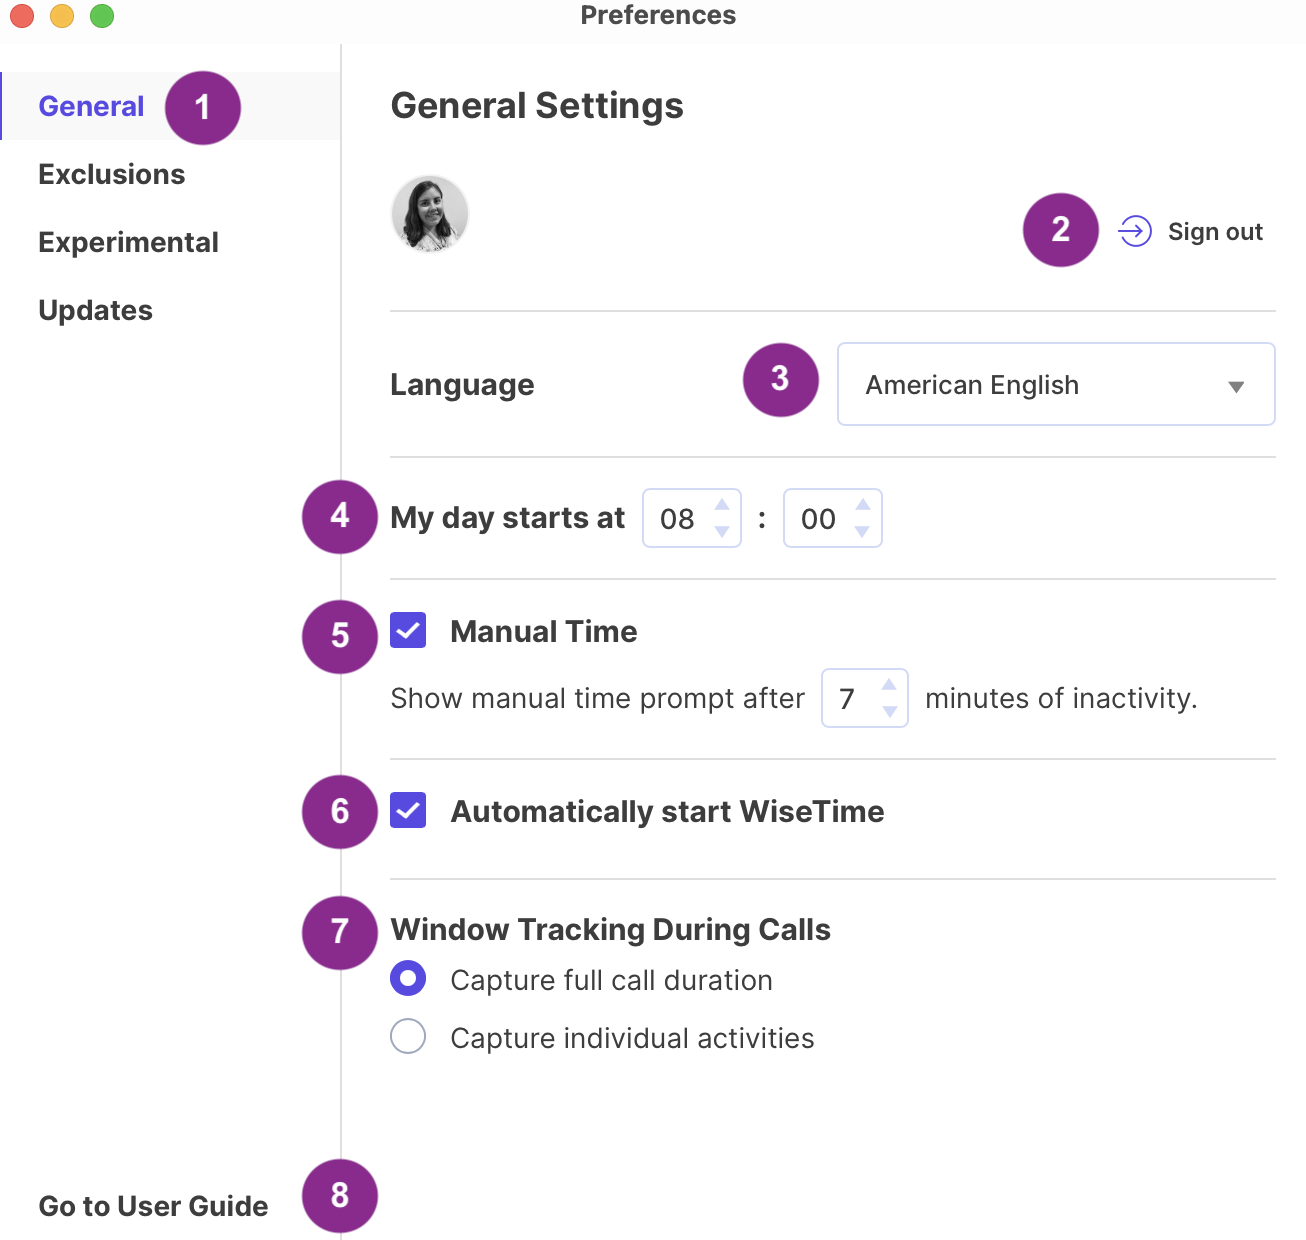Open the General preferences tab
Viewport: 1306px width, 1240px height.
point(91,106)
